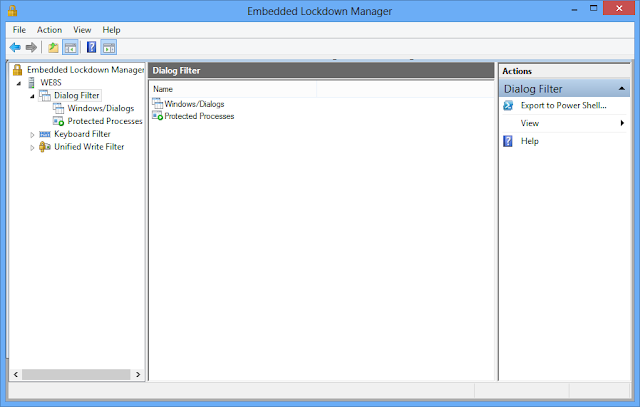Click the Name column header

[233, 89]
